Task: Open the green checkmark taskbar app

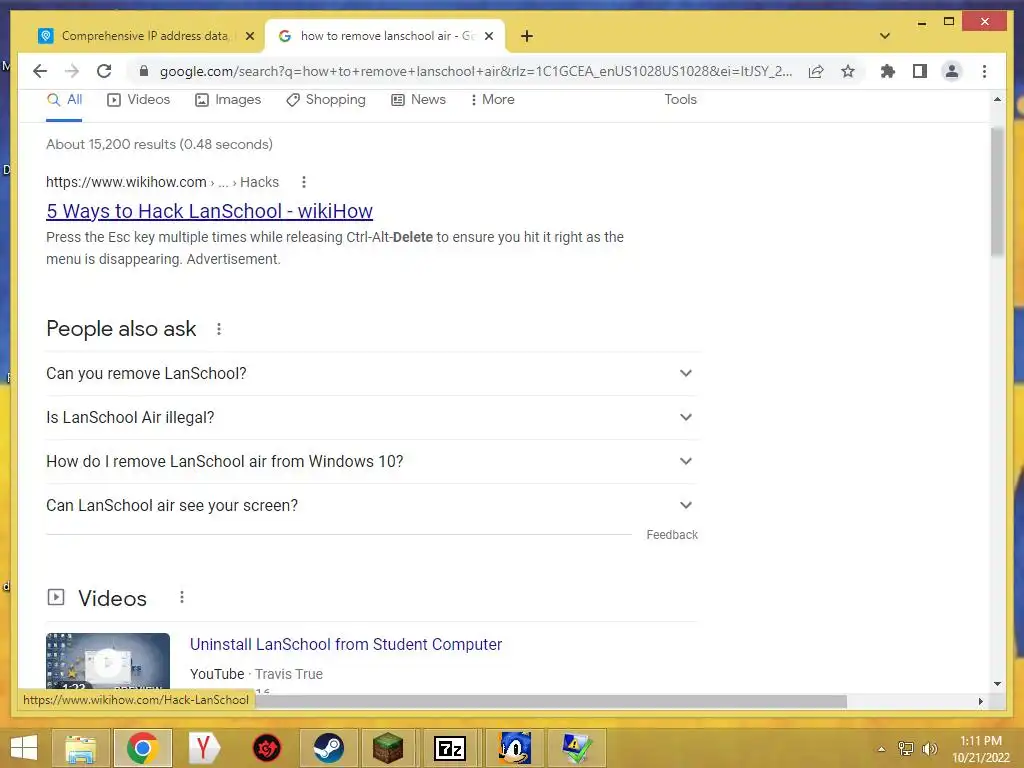Action: [577, 748]
